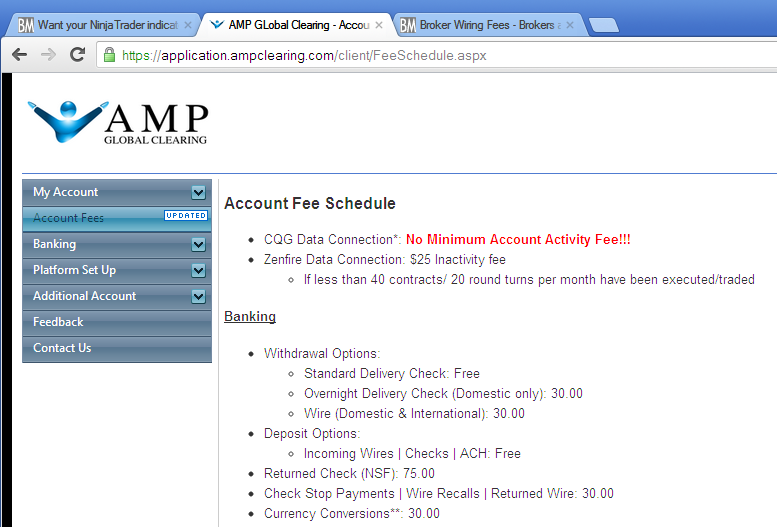777x527 pixels.
Task: Expand the Additional Account dropdown arrow
Action: (198, 296)
